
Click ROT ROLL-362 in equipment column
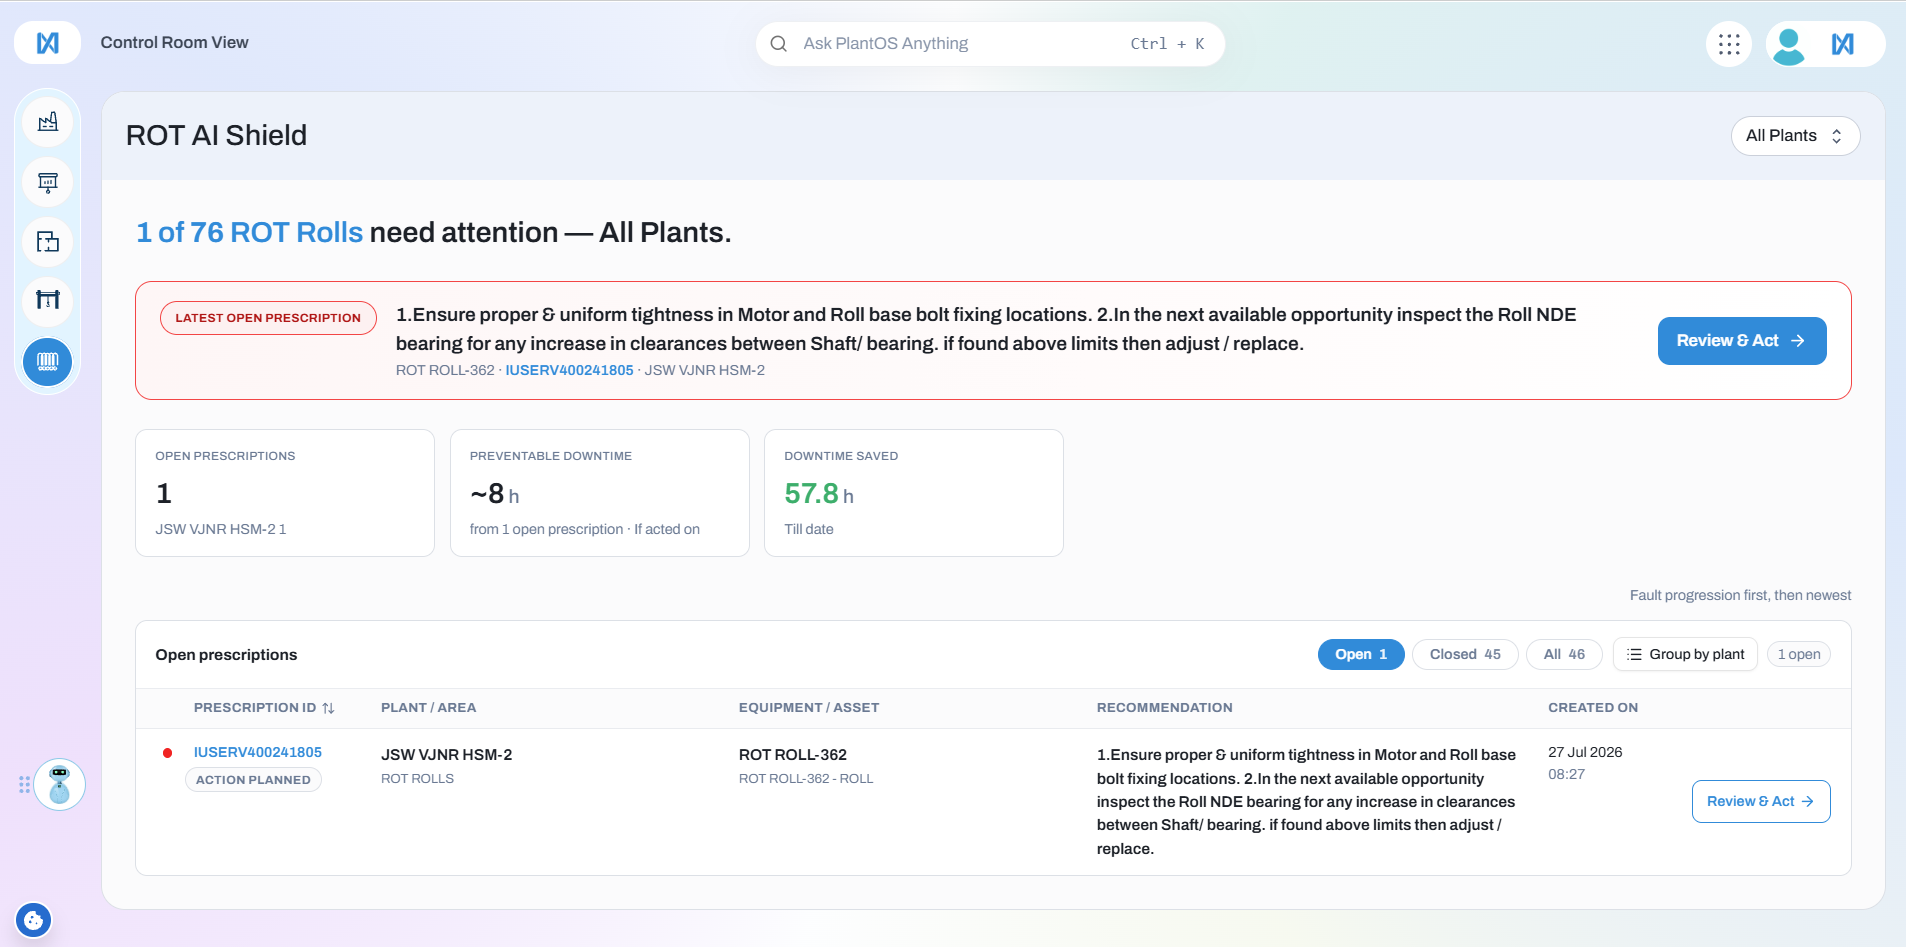point(793,755)
